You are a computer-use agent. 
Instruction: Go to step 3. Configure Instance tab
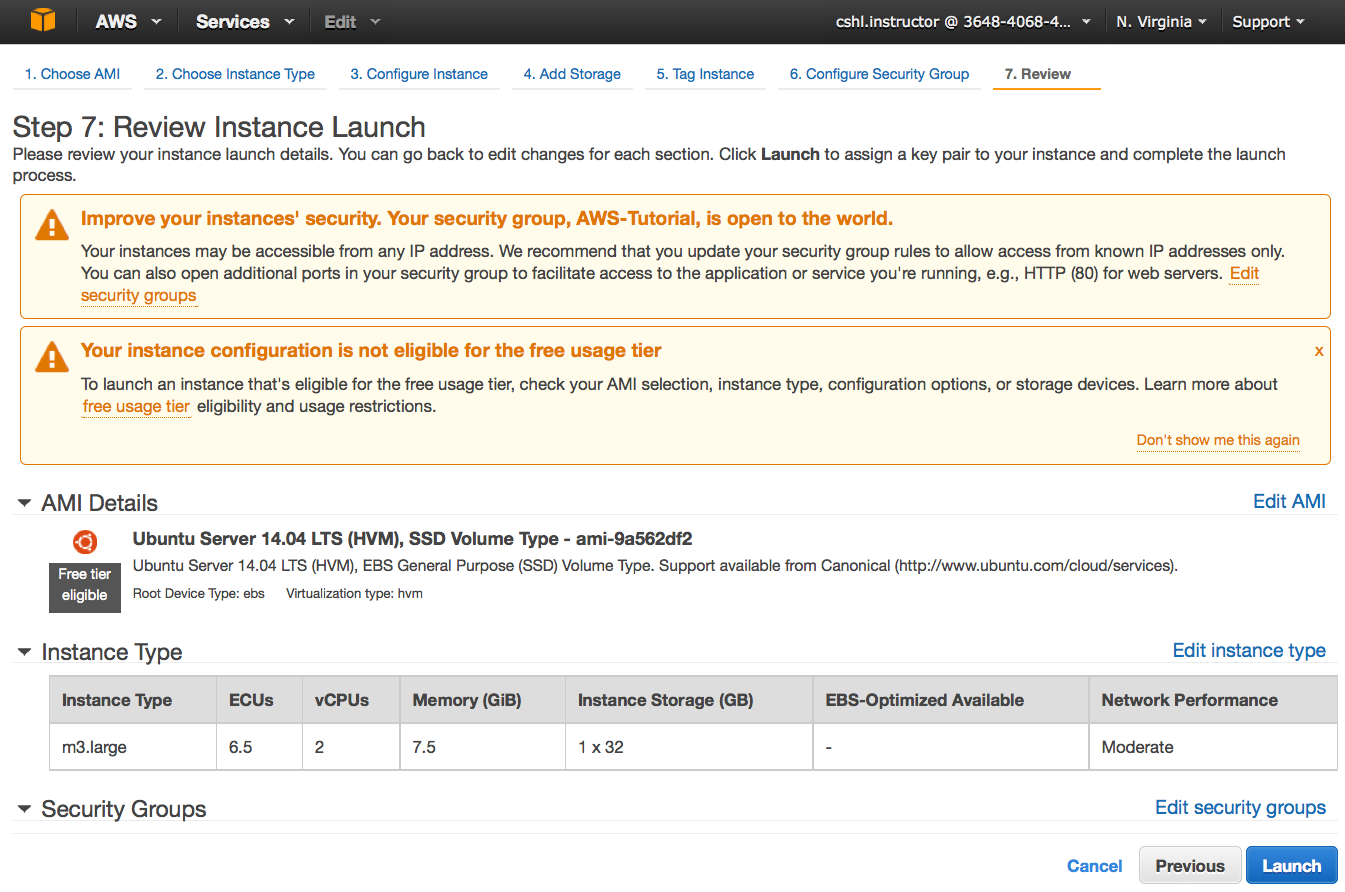(419, 74)
